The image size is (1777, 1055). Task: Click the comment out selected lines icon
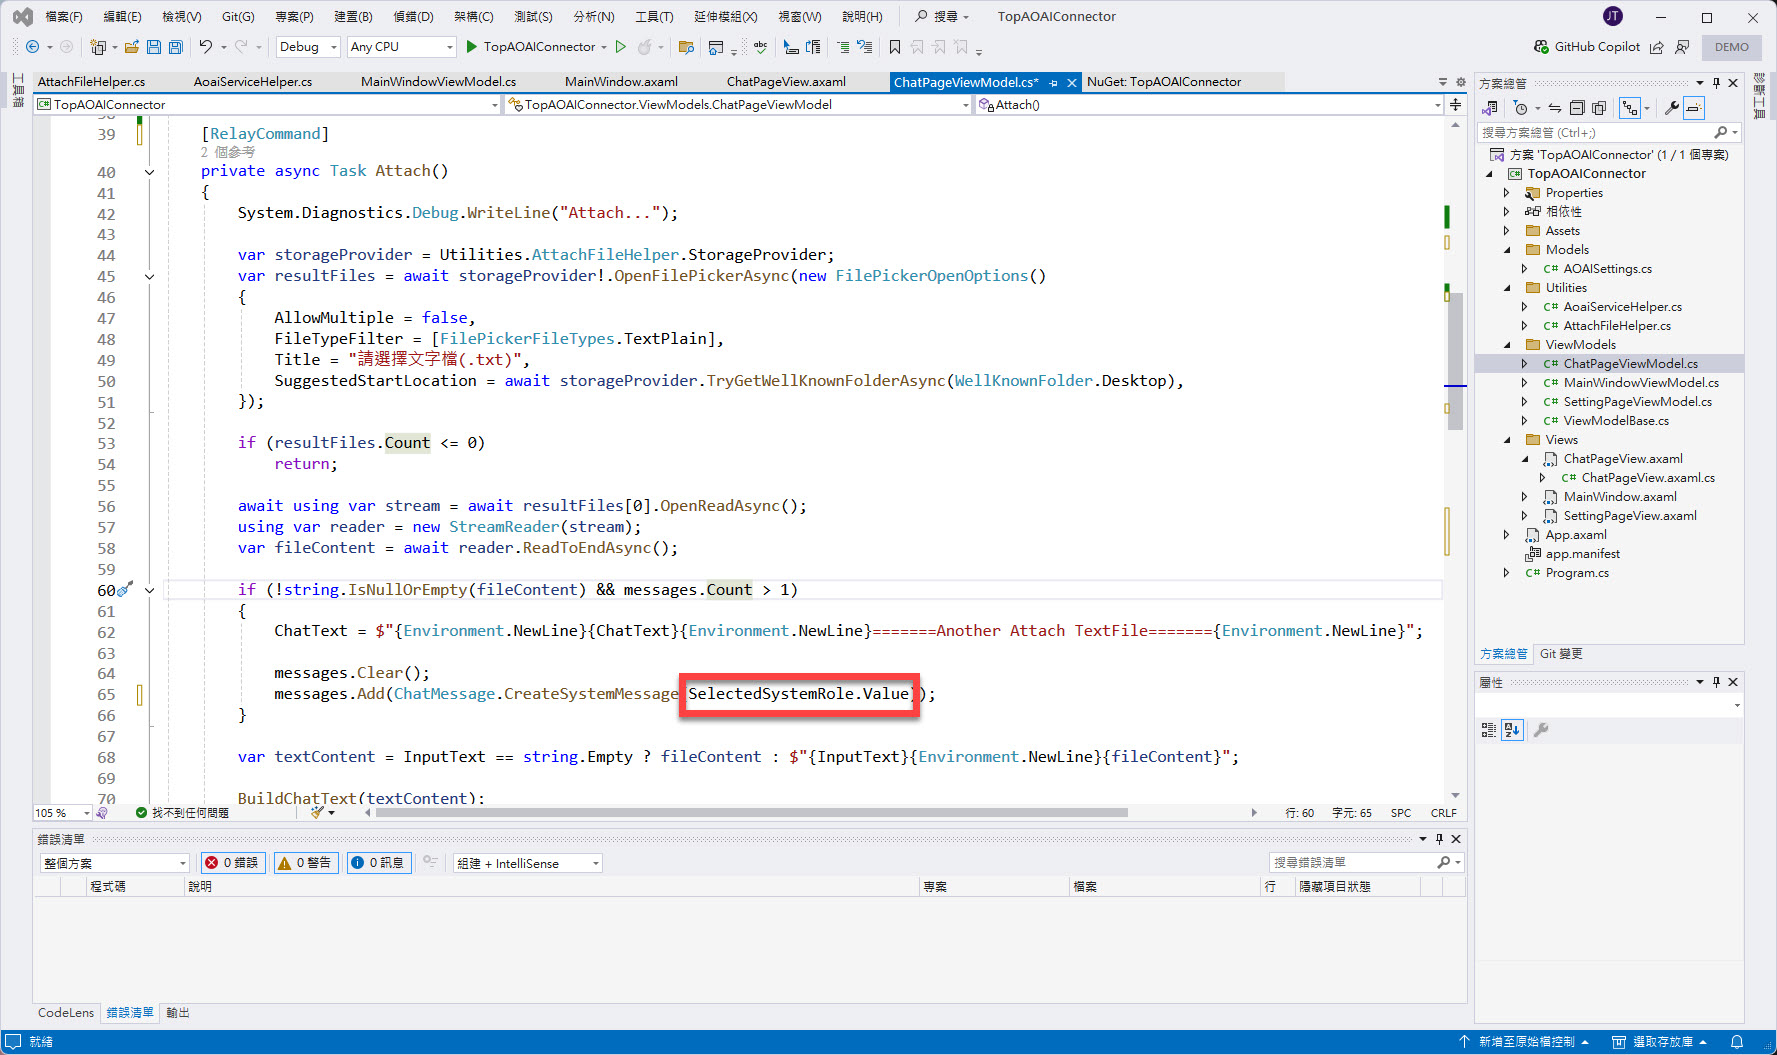tap(843, 47)
